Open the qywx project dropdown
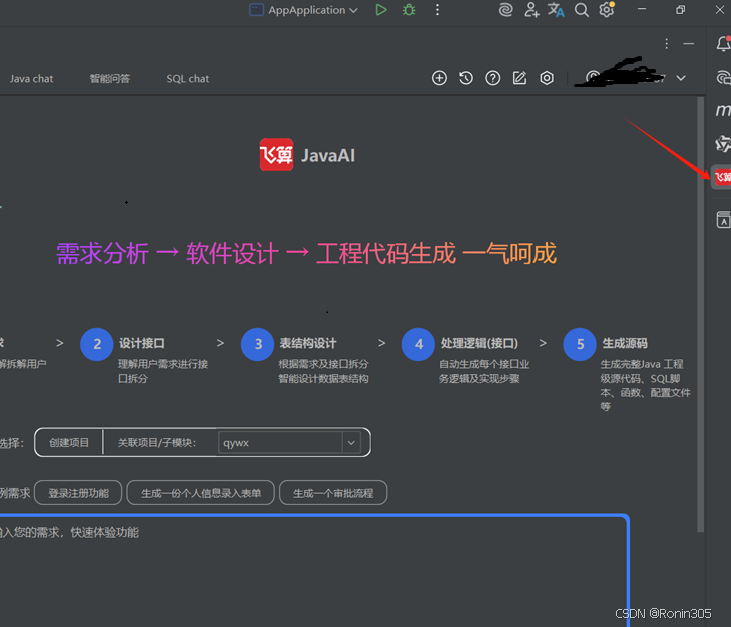This screenshot has width=731, height=627. point(289,442)
